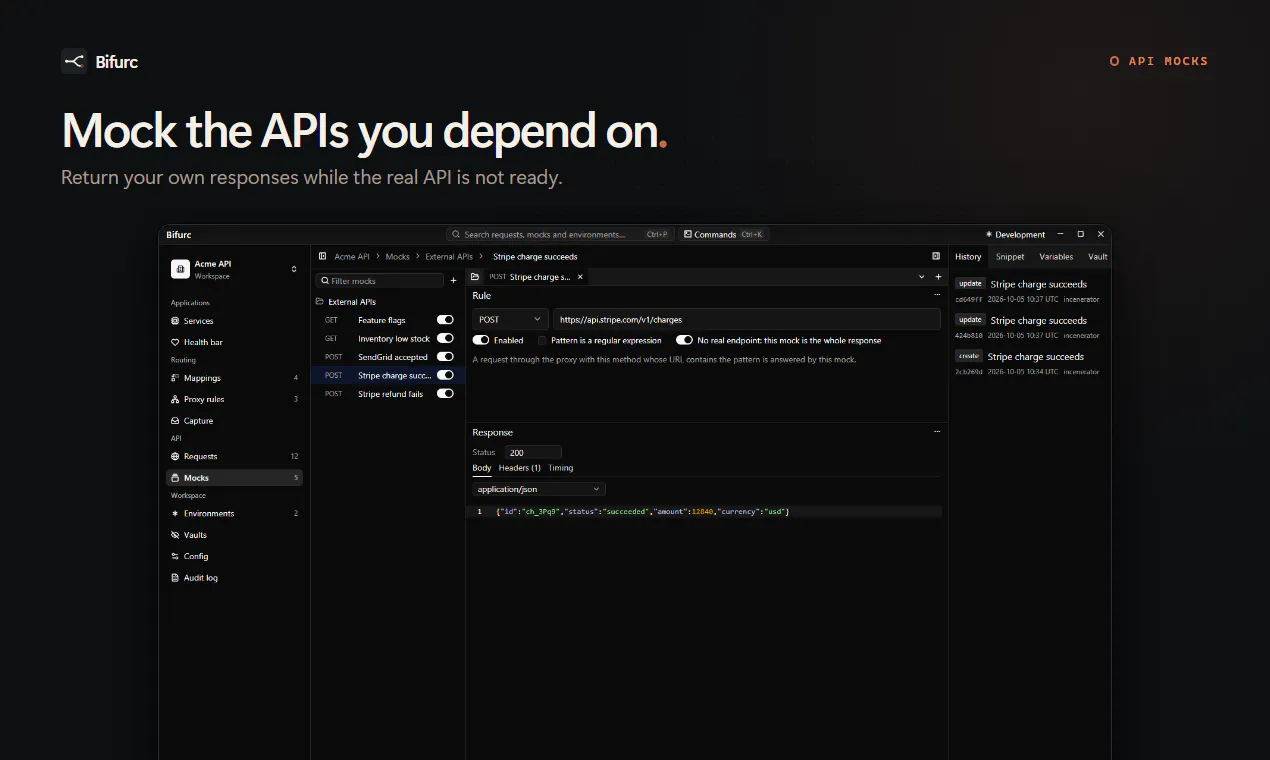
Task: Disable the Feature flags mock toggle
Action: coord(445,320)
